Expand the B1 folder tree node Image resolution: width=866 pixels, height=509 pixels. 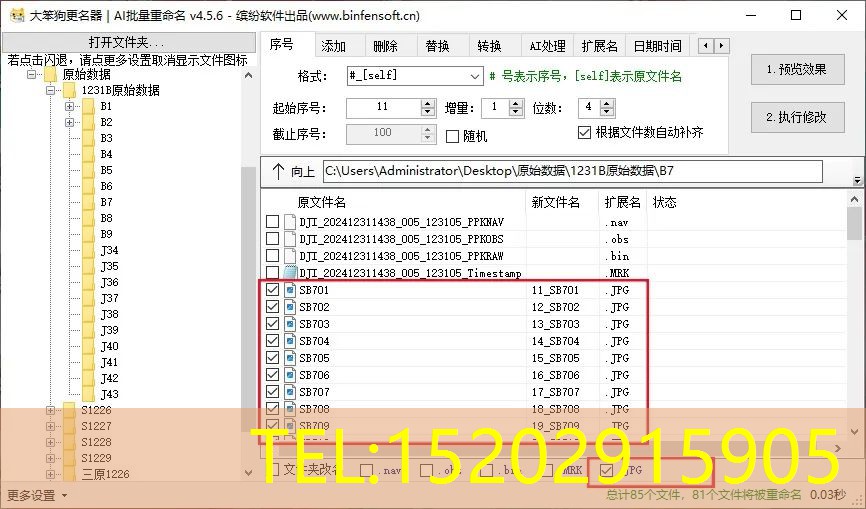[x=70, y=106]
